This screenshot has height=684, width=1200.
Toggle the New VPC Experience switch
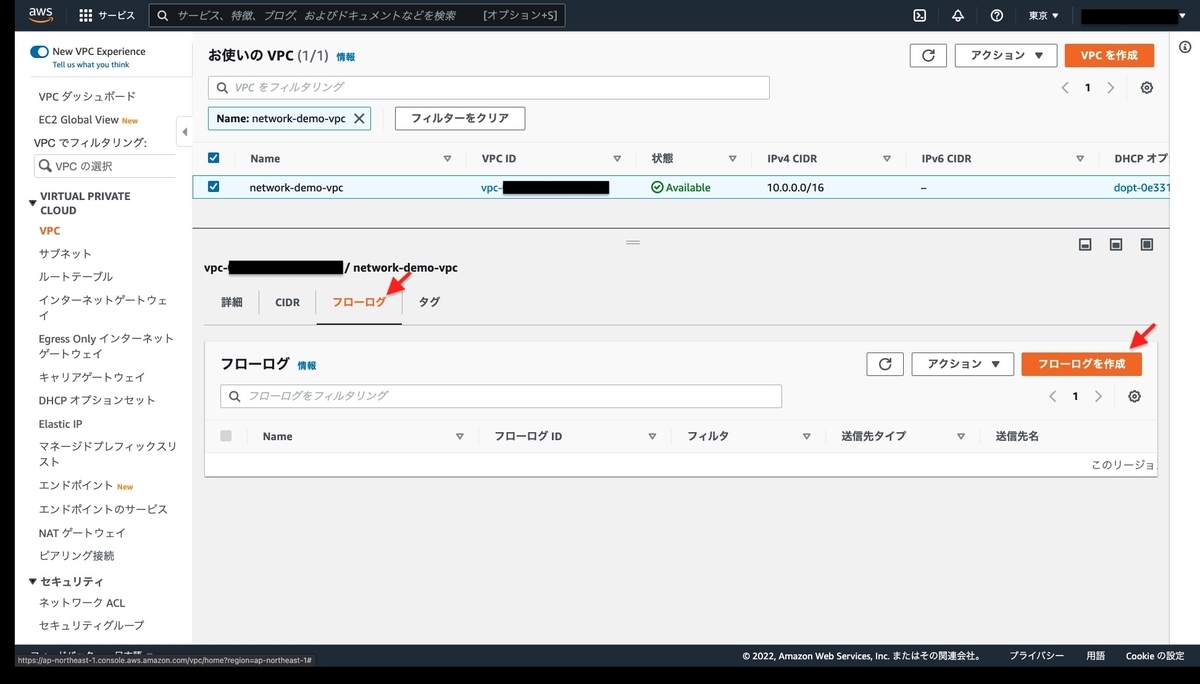point(40,51)
